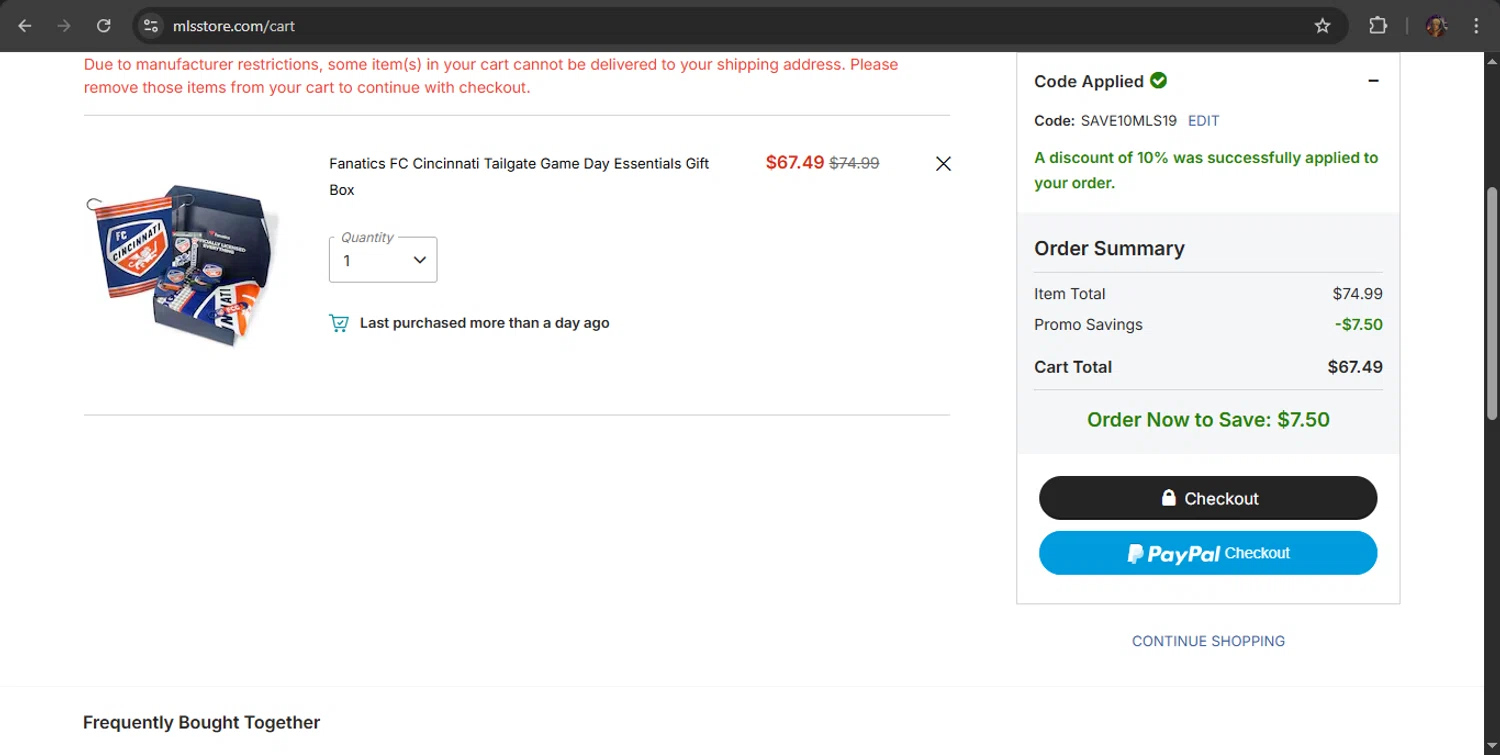
Task: Click the page vertical scrollbar
Action: 1492,300
